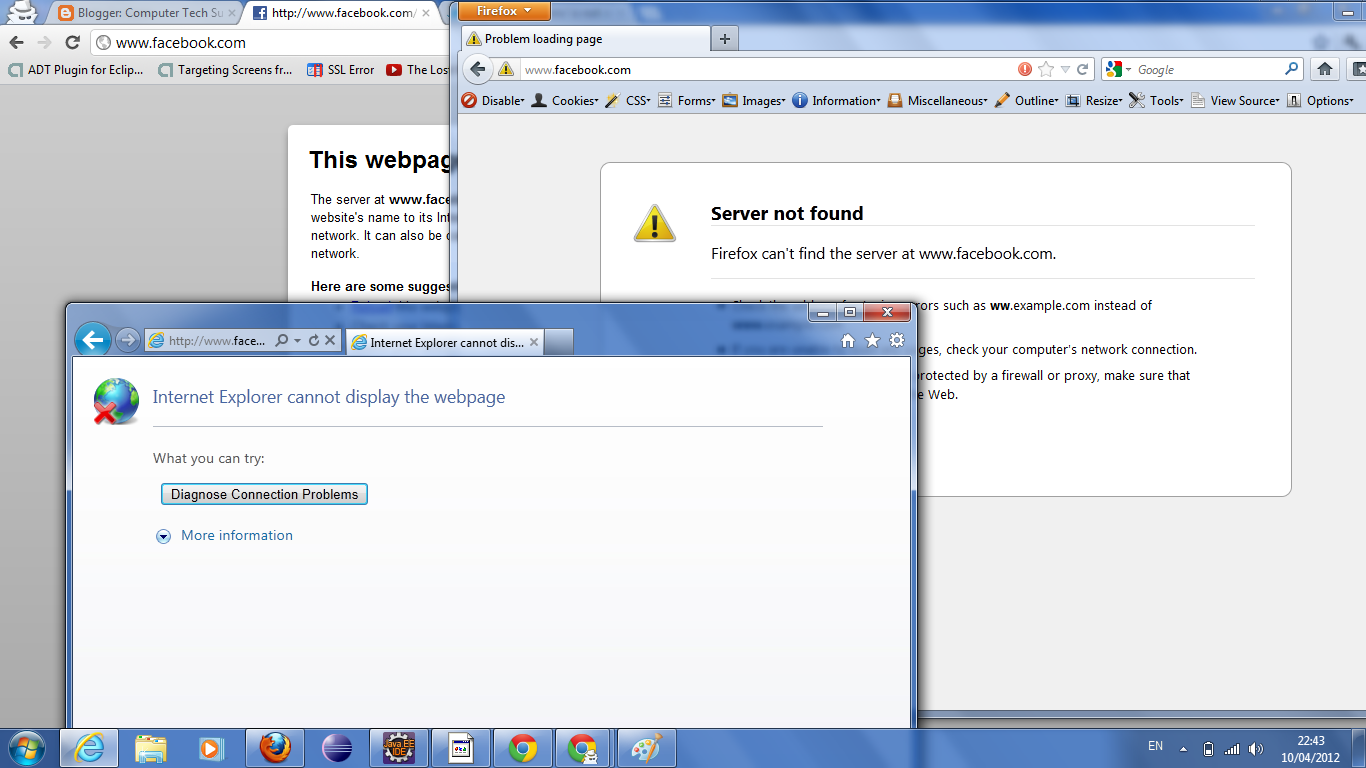Open the Images dropdown menu
1366x768 pixels.
point(754,100)
